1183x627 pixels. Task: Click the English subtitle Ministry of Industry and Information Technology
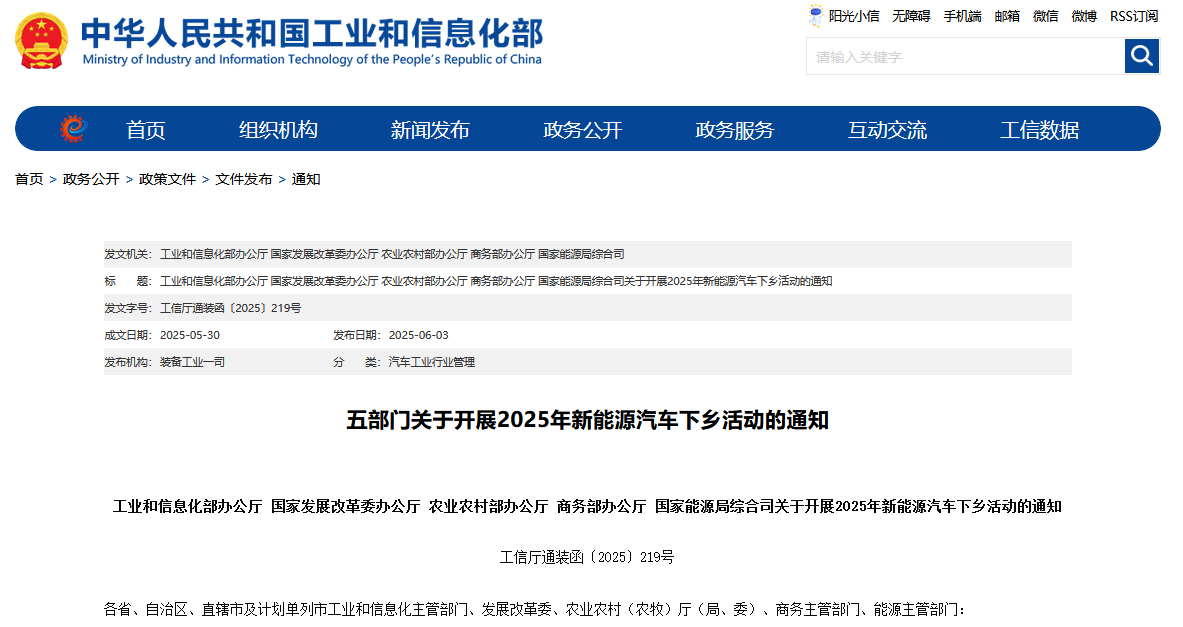(x=312, y=60)
